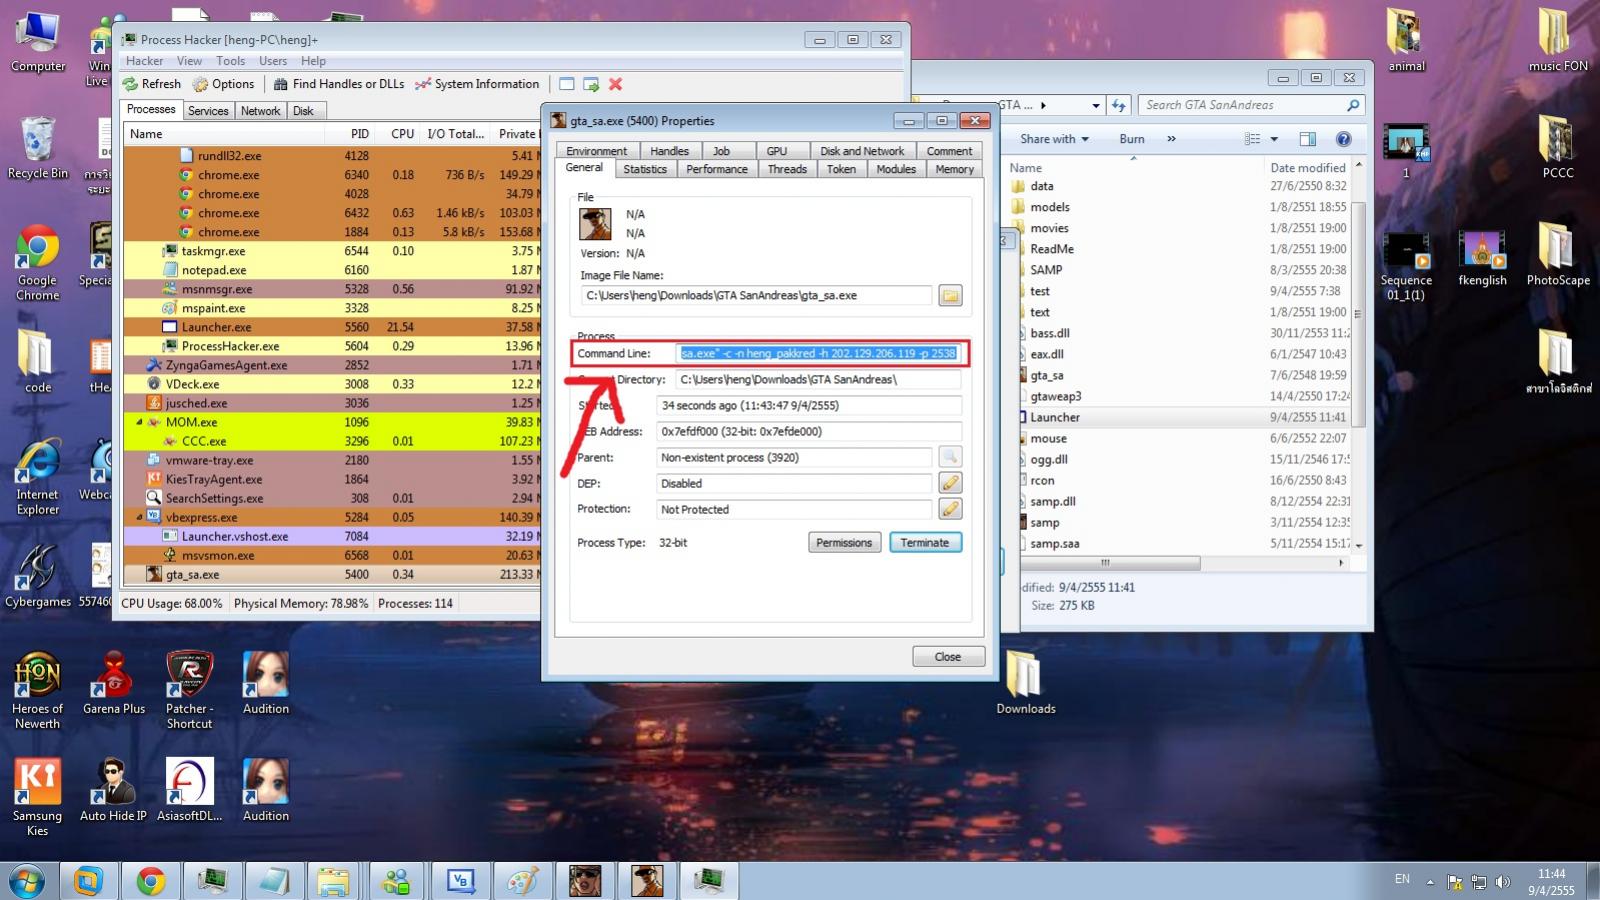Open the Tools menu in Process Hacker
Image resolution: width=1600 pixels, height=900 pixels.
coord(230,61)
